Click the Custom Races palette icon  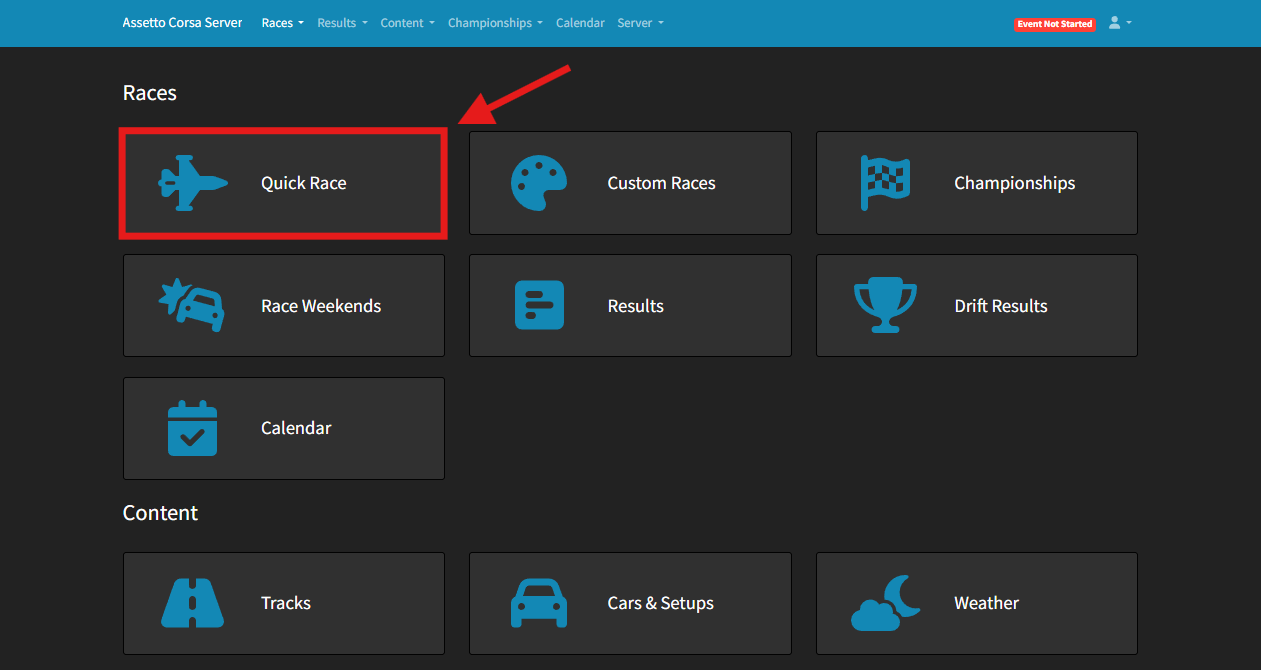[539, 183]
